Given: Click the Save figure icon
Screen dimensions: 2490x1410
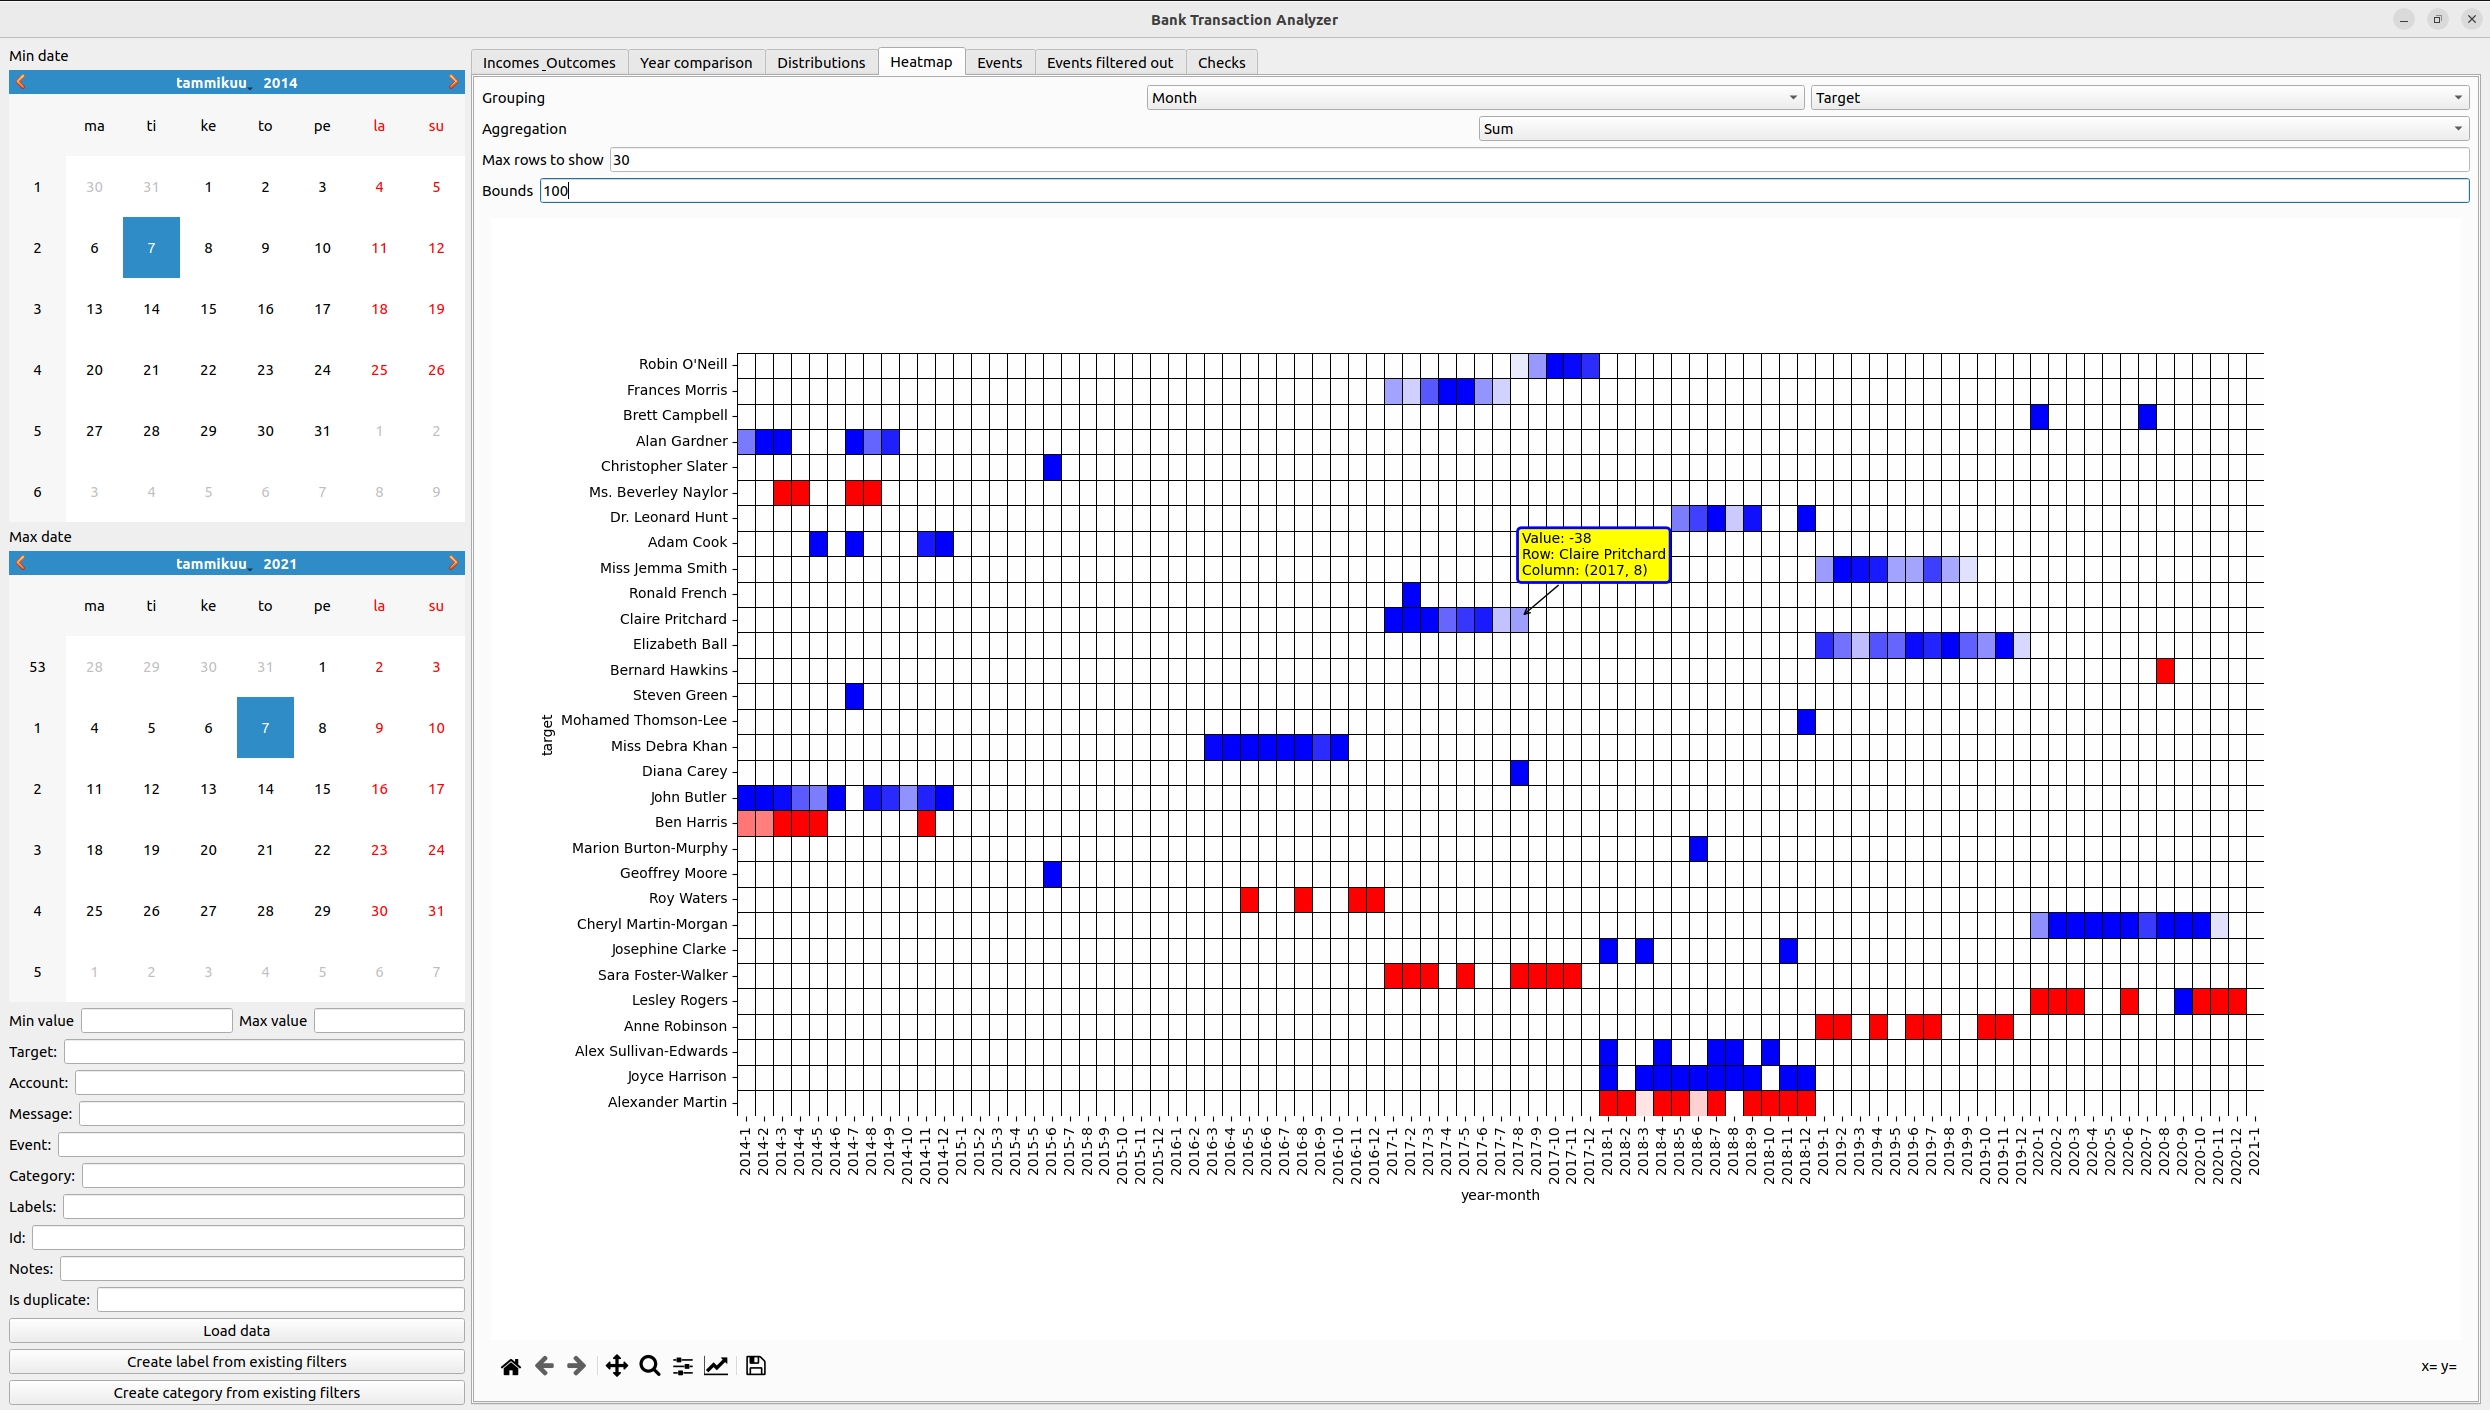Looking at the screenshot, I should pyautogui.click(x=756, y=1366).
